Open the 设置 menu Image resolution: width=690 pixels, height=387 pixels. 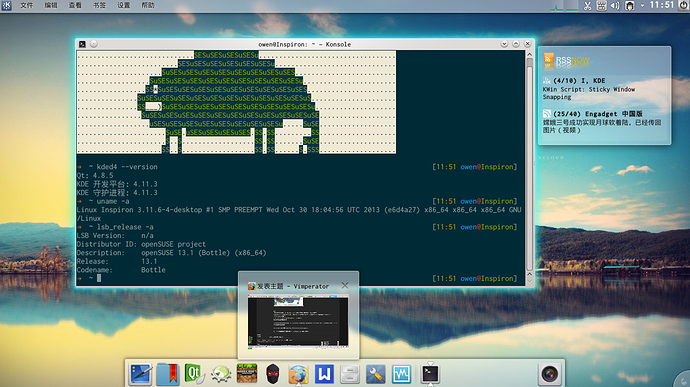click(x=123, y=5)
